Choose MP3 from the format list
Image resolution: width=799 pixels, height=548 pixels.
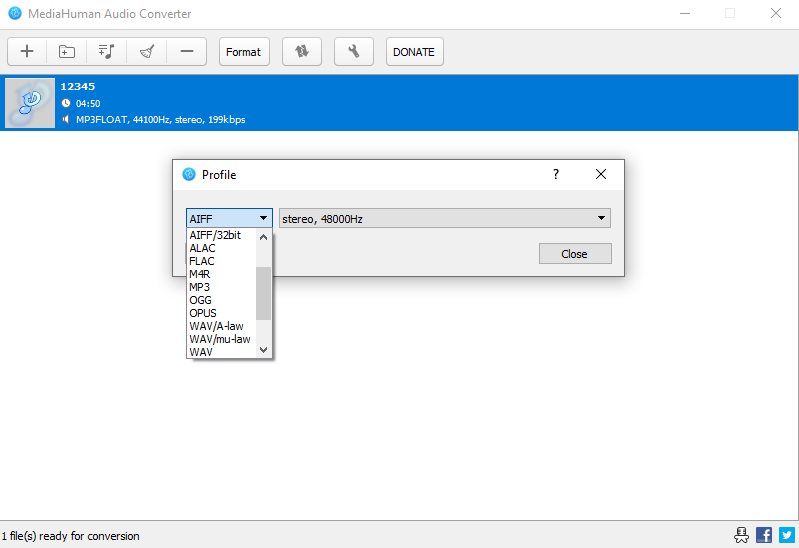(222, 287)
